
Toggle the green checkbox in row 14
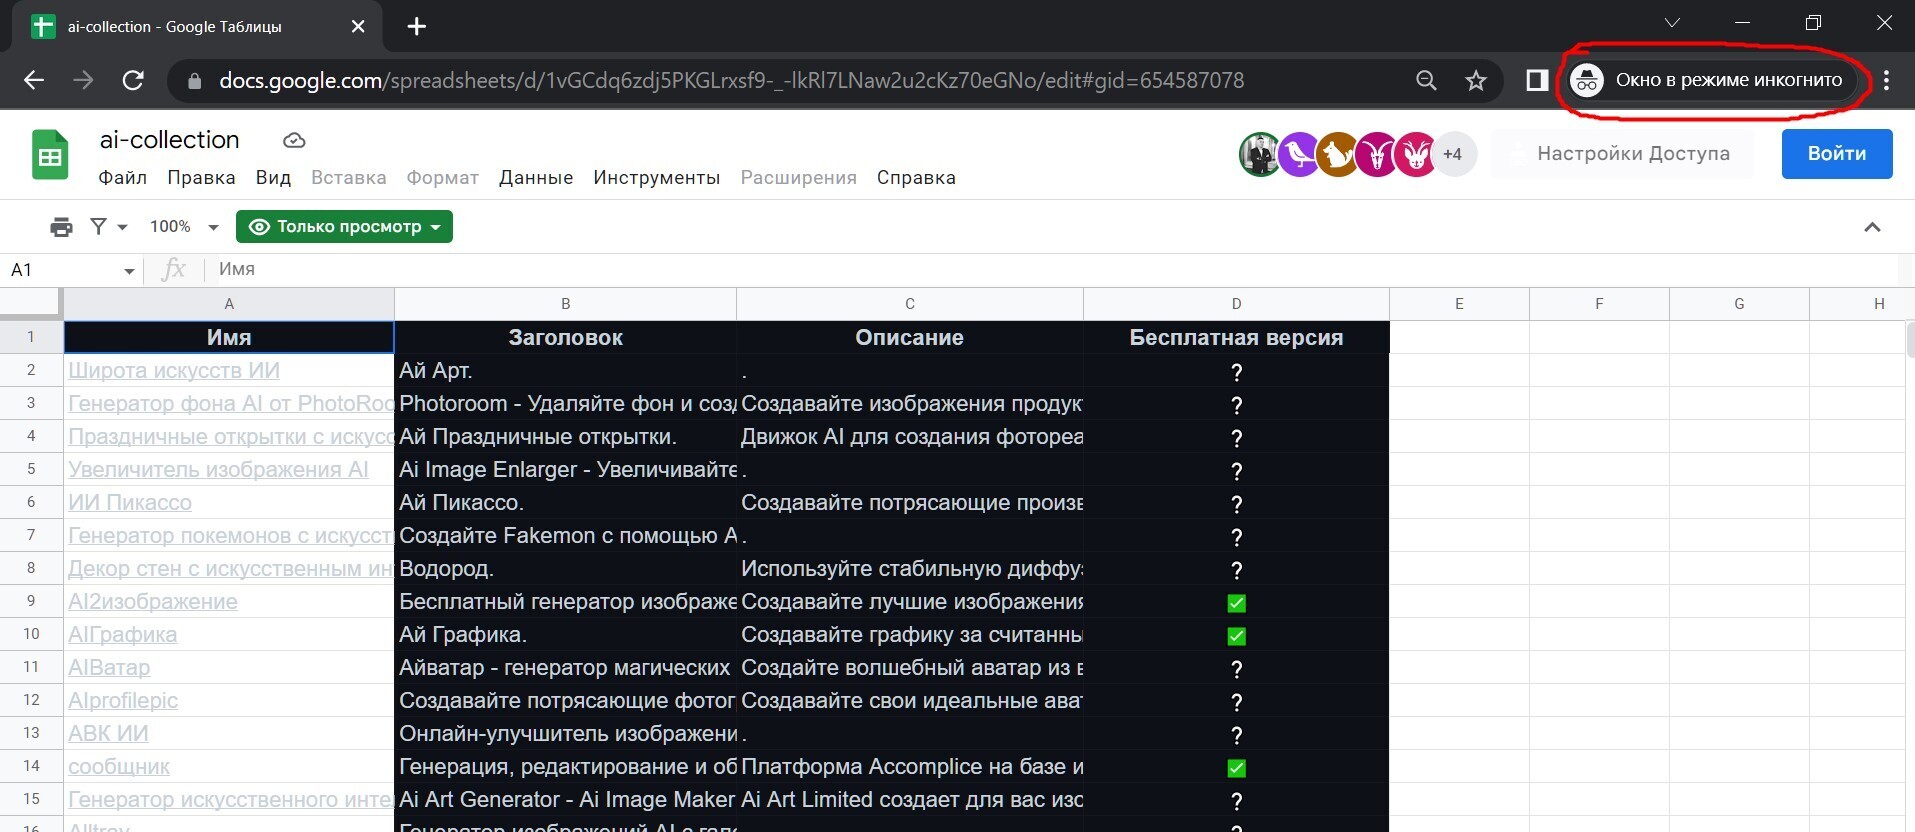1236,768
